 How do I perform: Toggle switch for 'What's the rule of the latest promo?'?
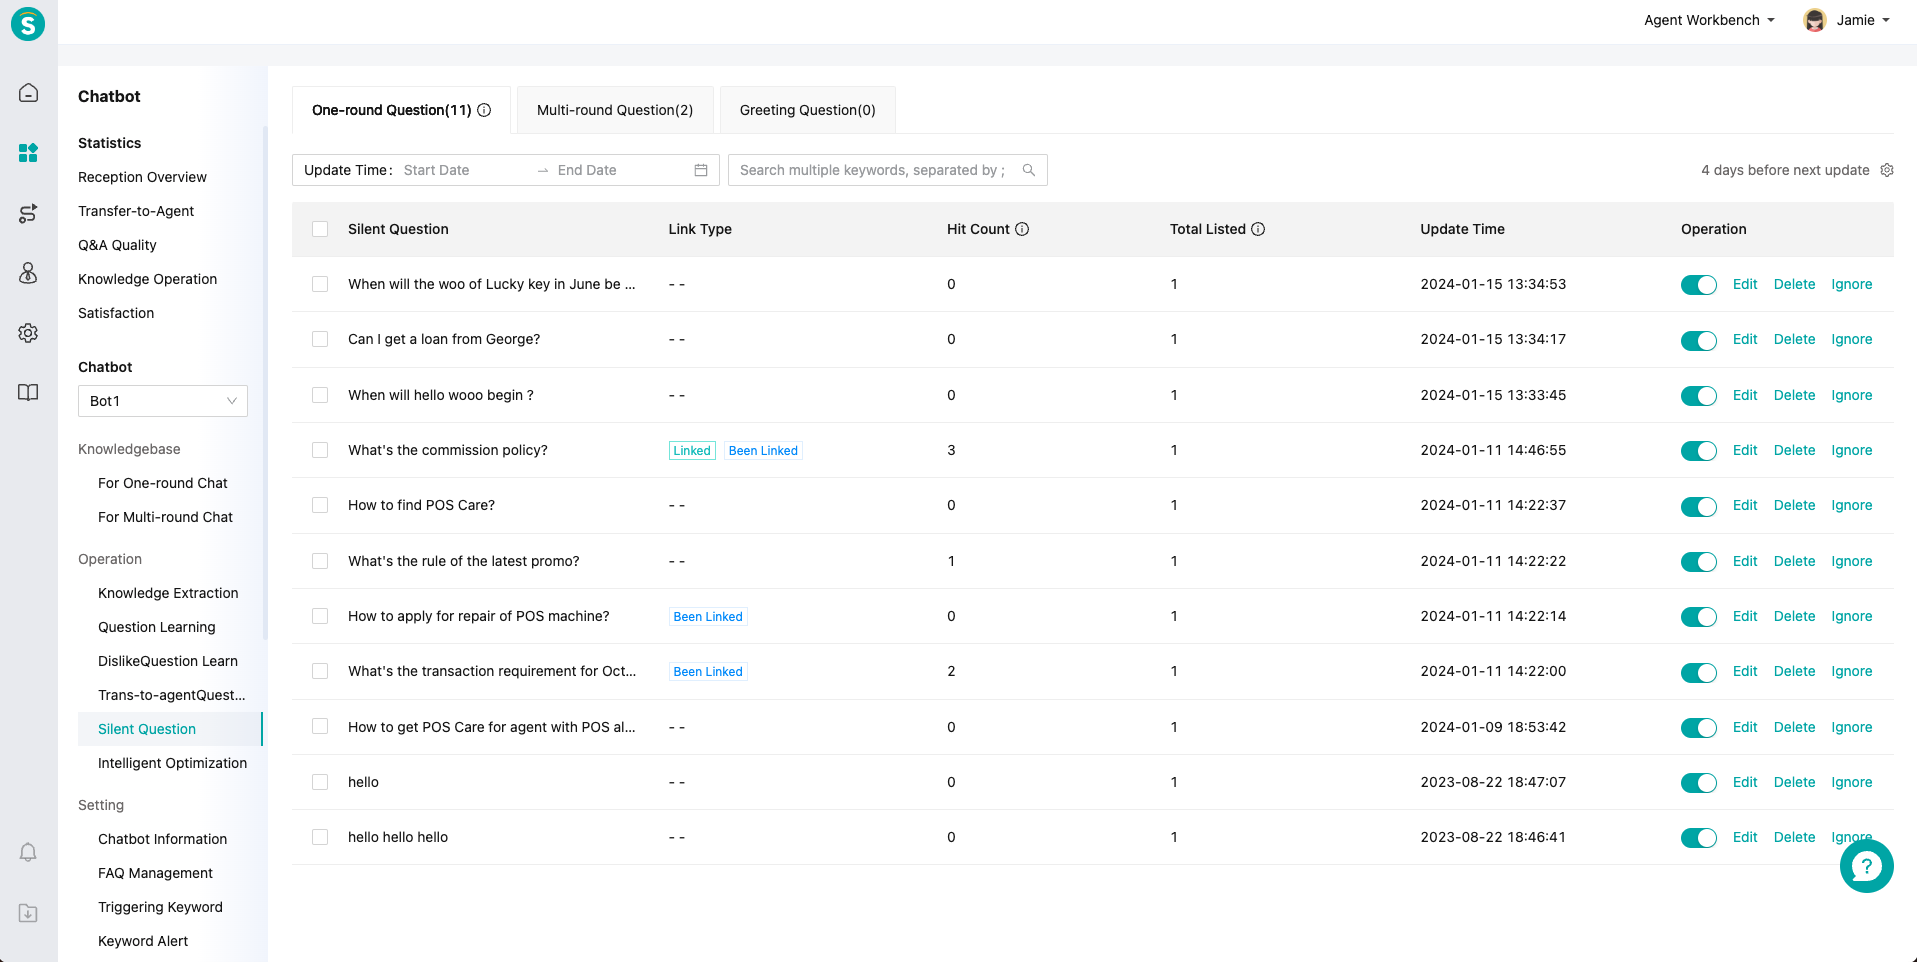pyautogui.click(x=1698, y=562)
